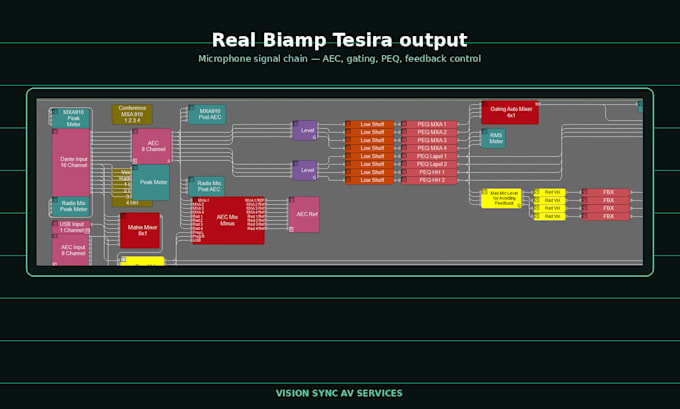Open the PEQ Lapel 2 block

click(x=429, y=164)
